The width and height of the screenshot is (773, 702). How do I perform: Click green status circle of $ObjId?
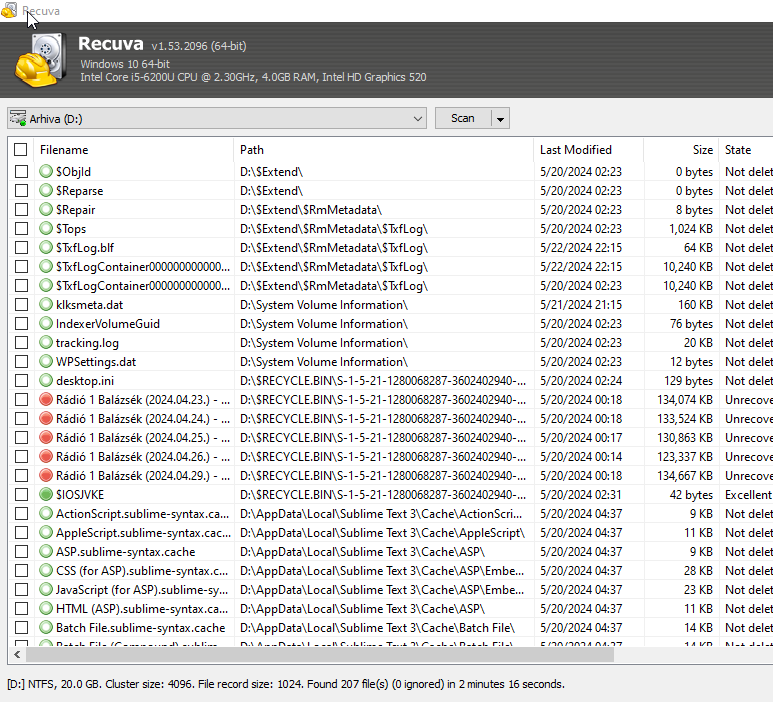46,171
